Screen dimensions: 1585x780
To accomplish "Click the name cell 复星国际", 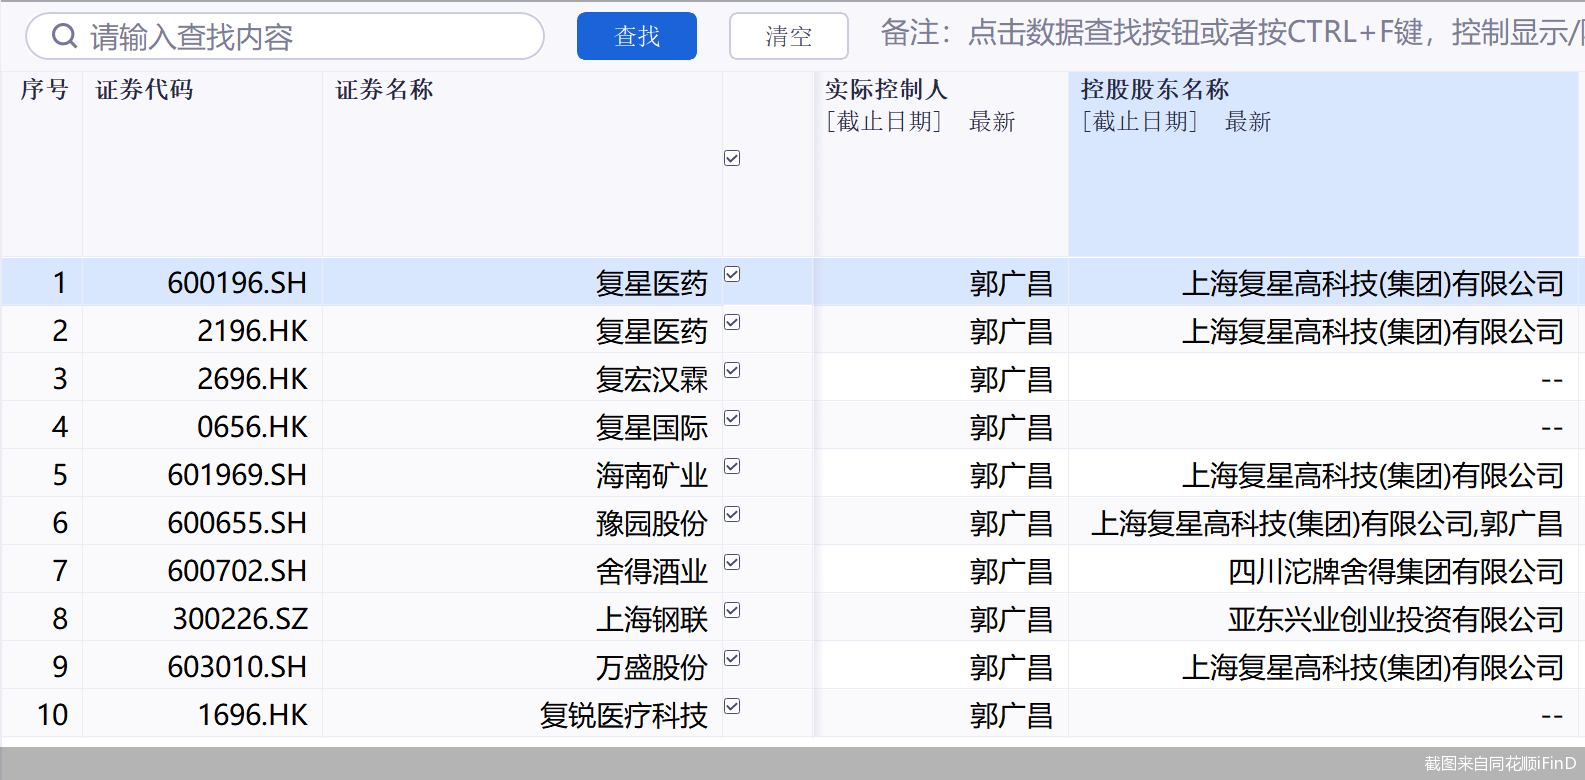I will tap(522, 427).
